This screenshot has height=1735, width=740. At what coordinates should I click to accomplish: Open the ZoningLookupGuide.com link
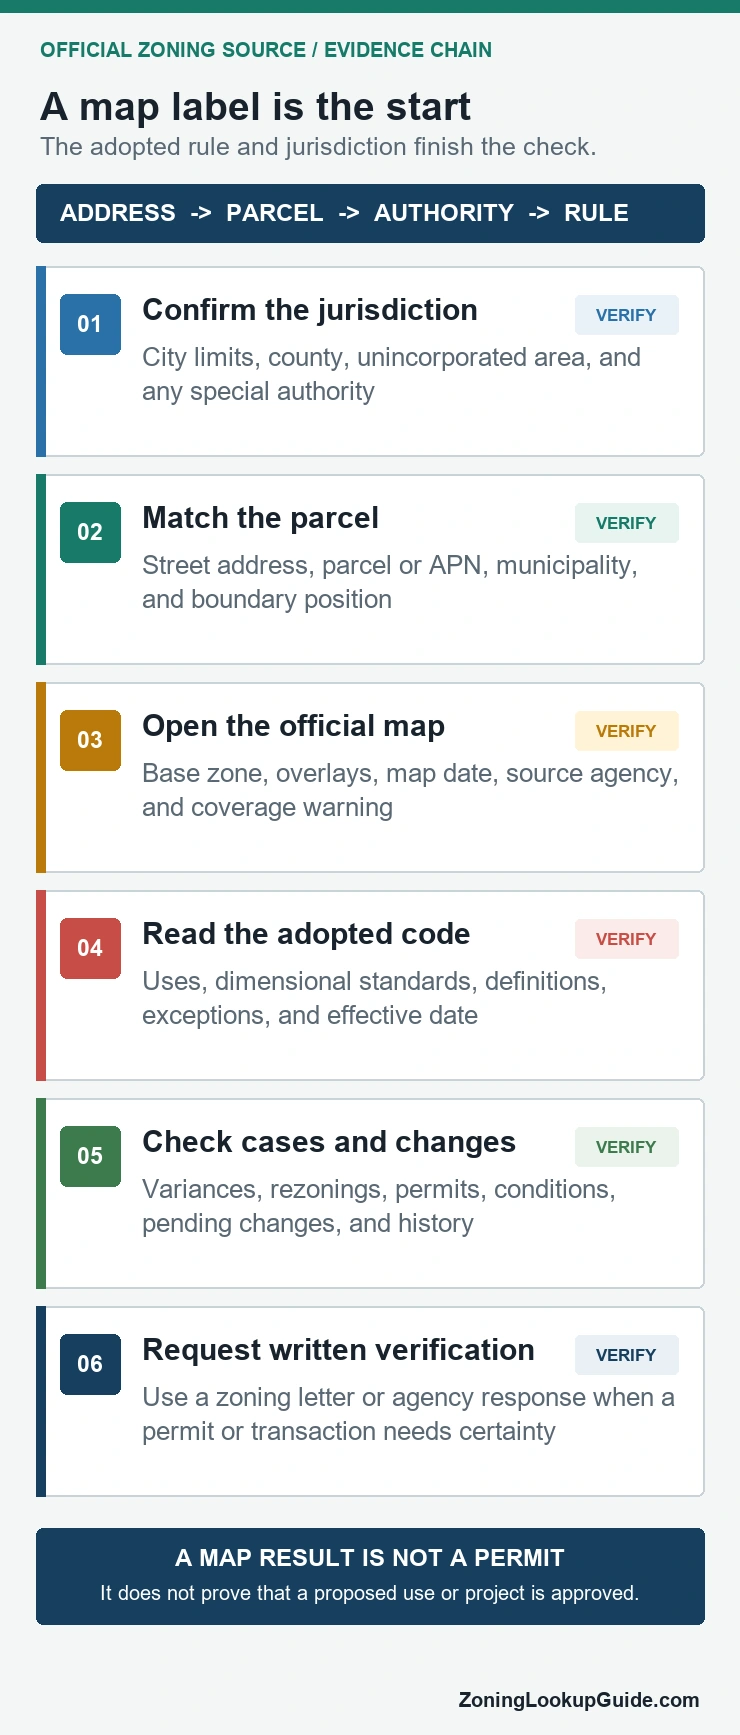(x=579, y=1700)
